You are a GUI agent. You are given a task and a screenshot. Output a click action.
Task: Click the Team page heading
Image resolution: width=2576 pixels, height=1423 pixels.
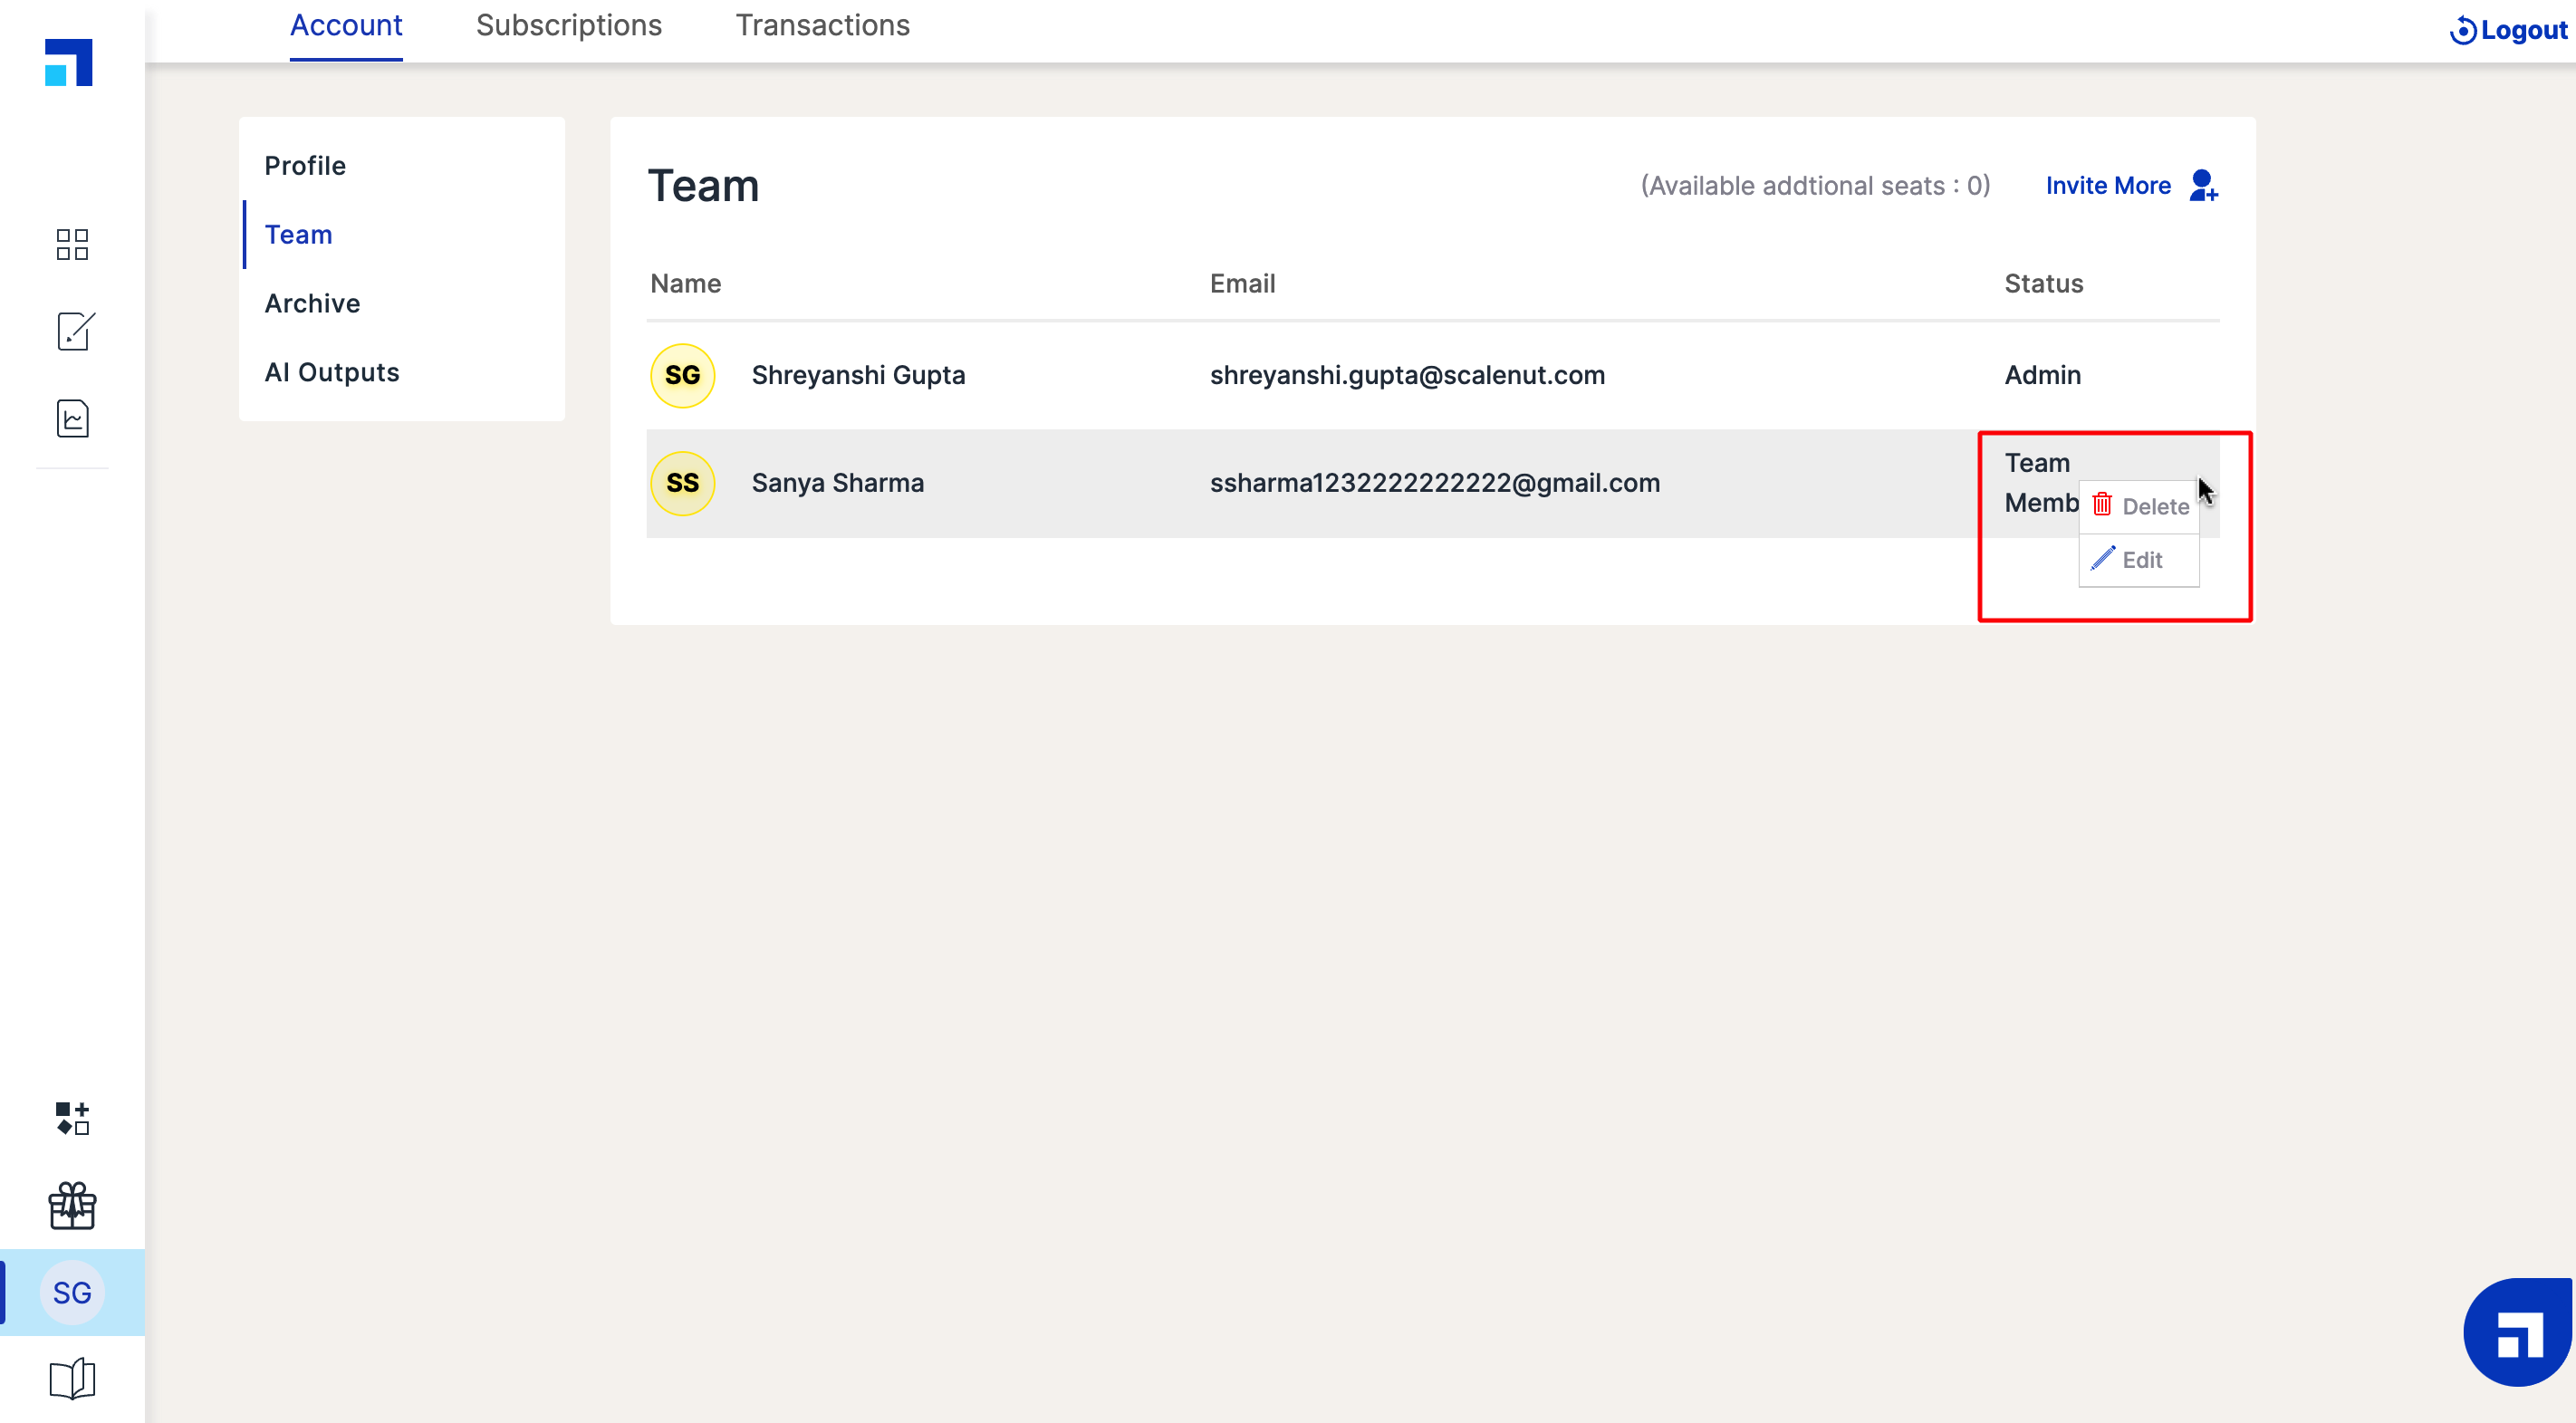point(704,186)
